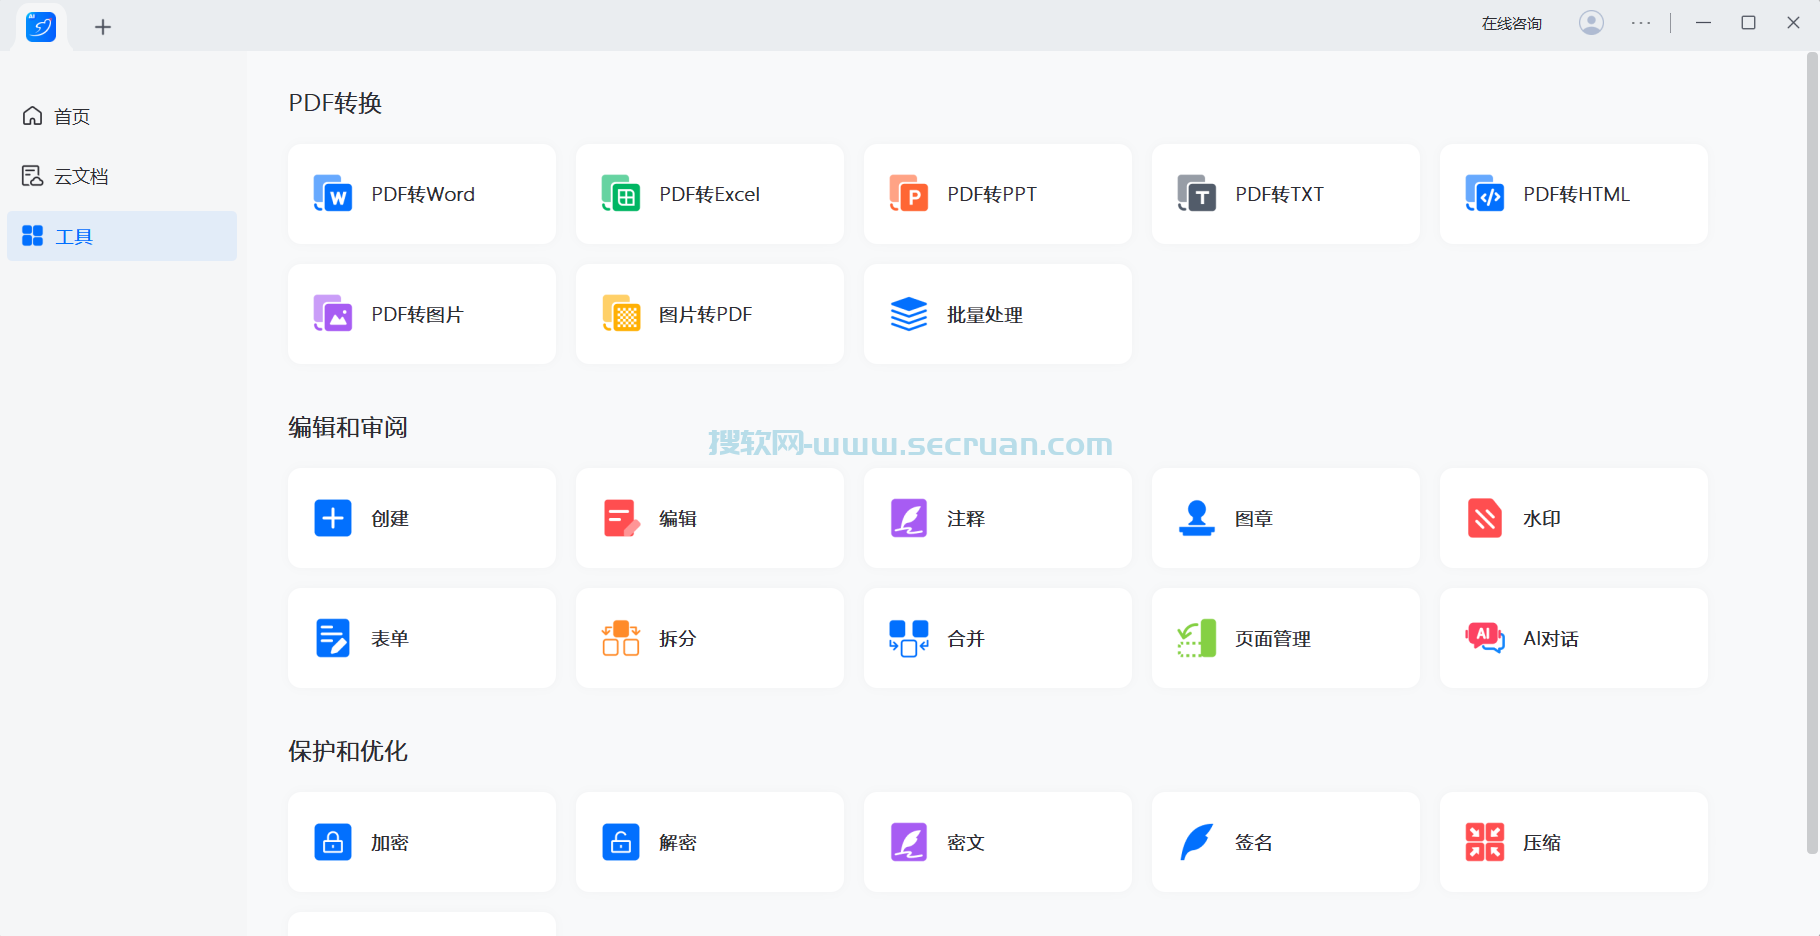
Task: Click the 编辑和审阅 section heading
Action: click(348, 427)
